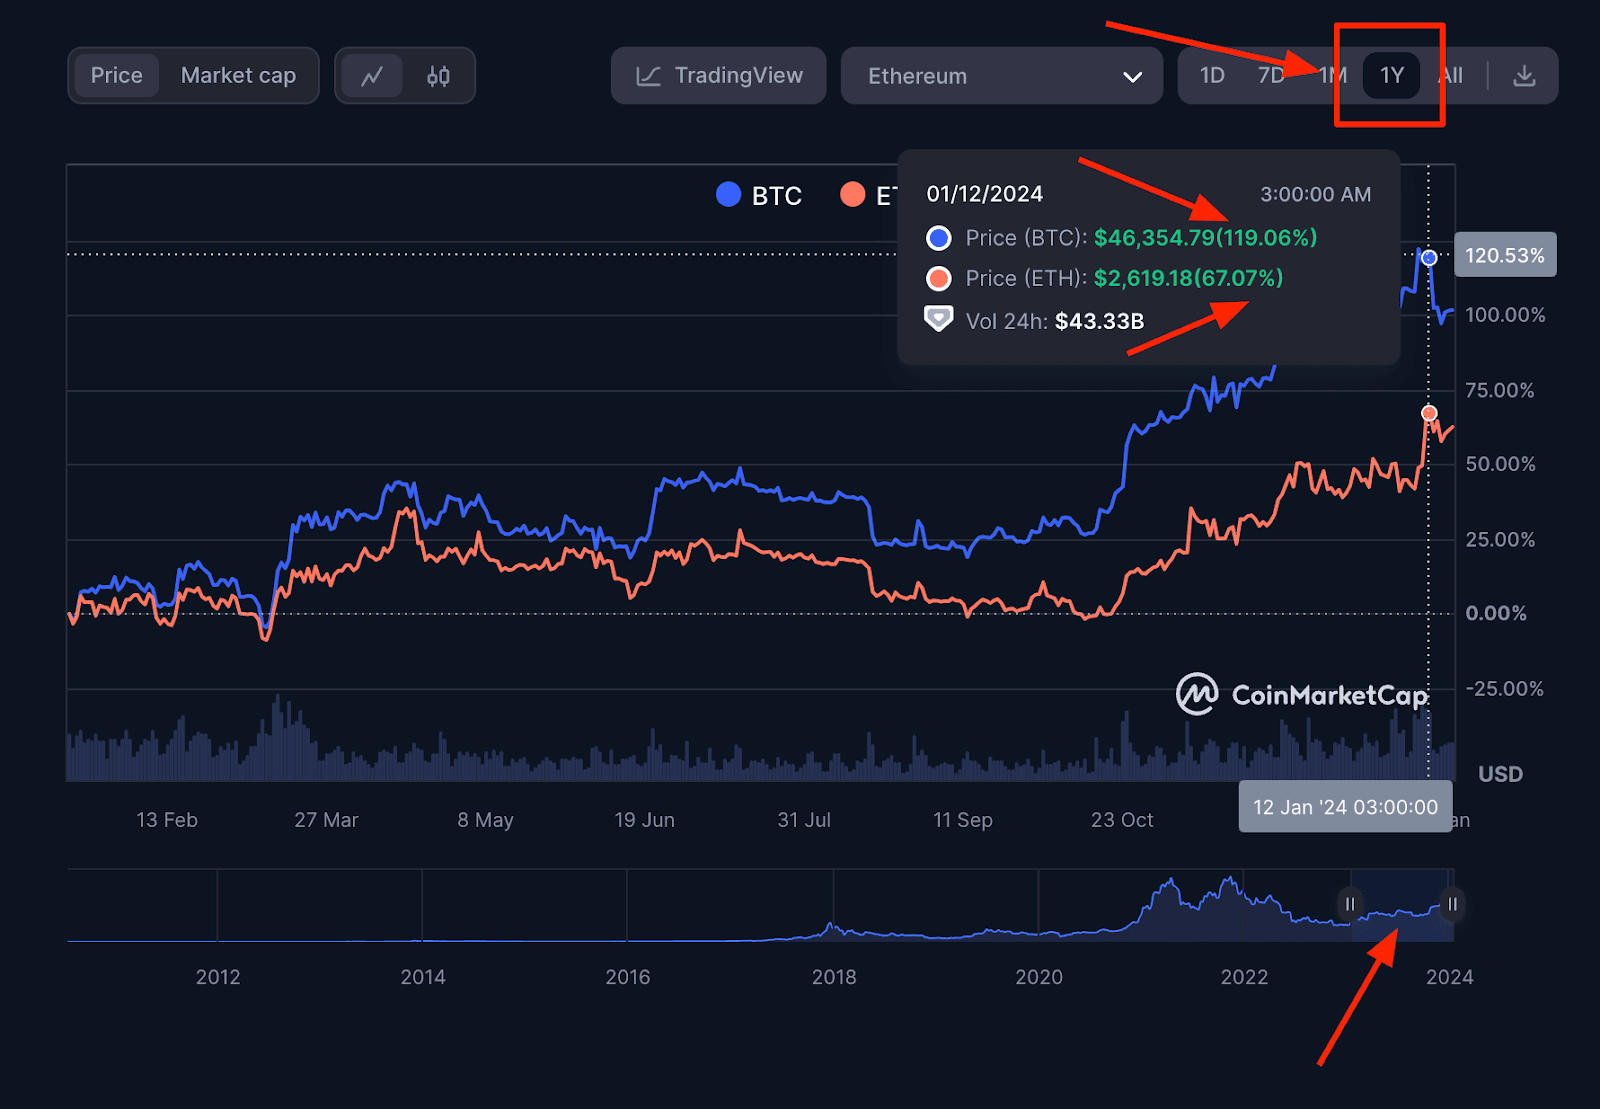Viewport: 1600px width, 1109px height.
Task: Select the 1Y time range tab
Action: (x=1392, y=76)
